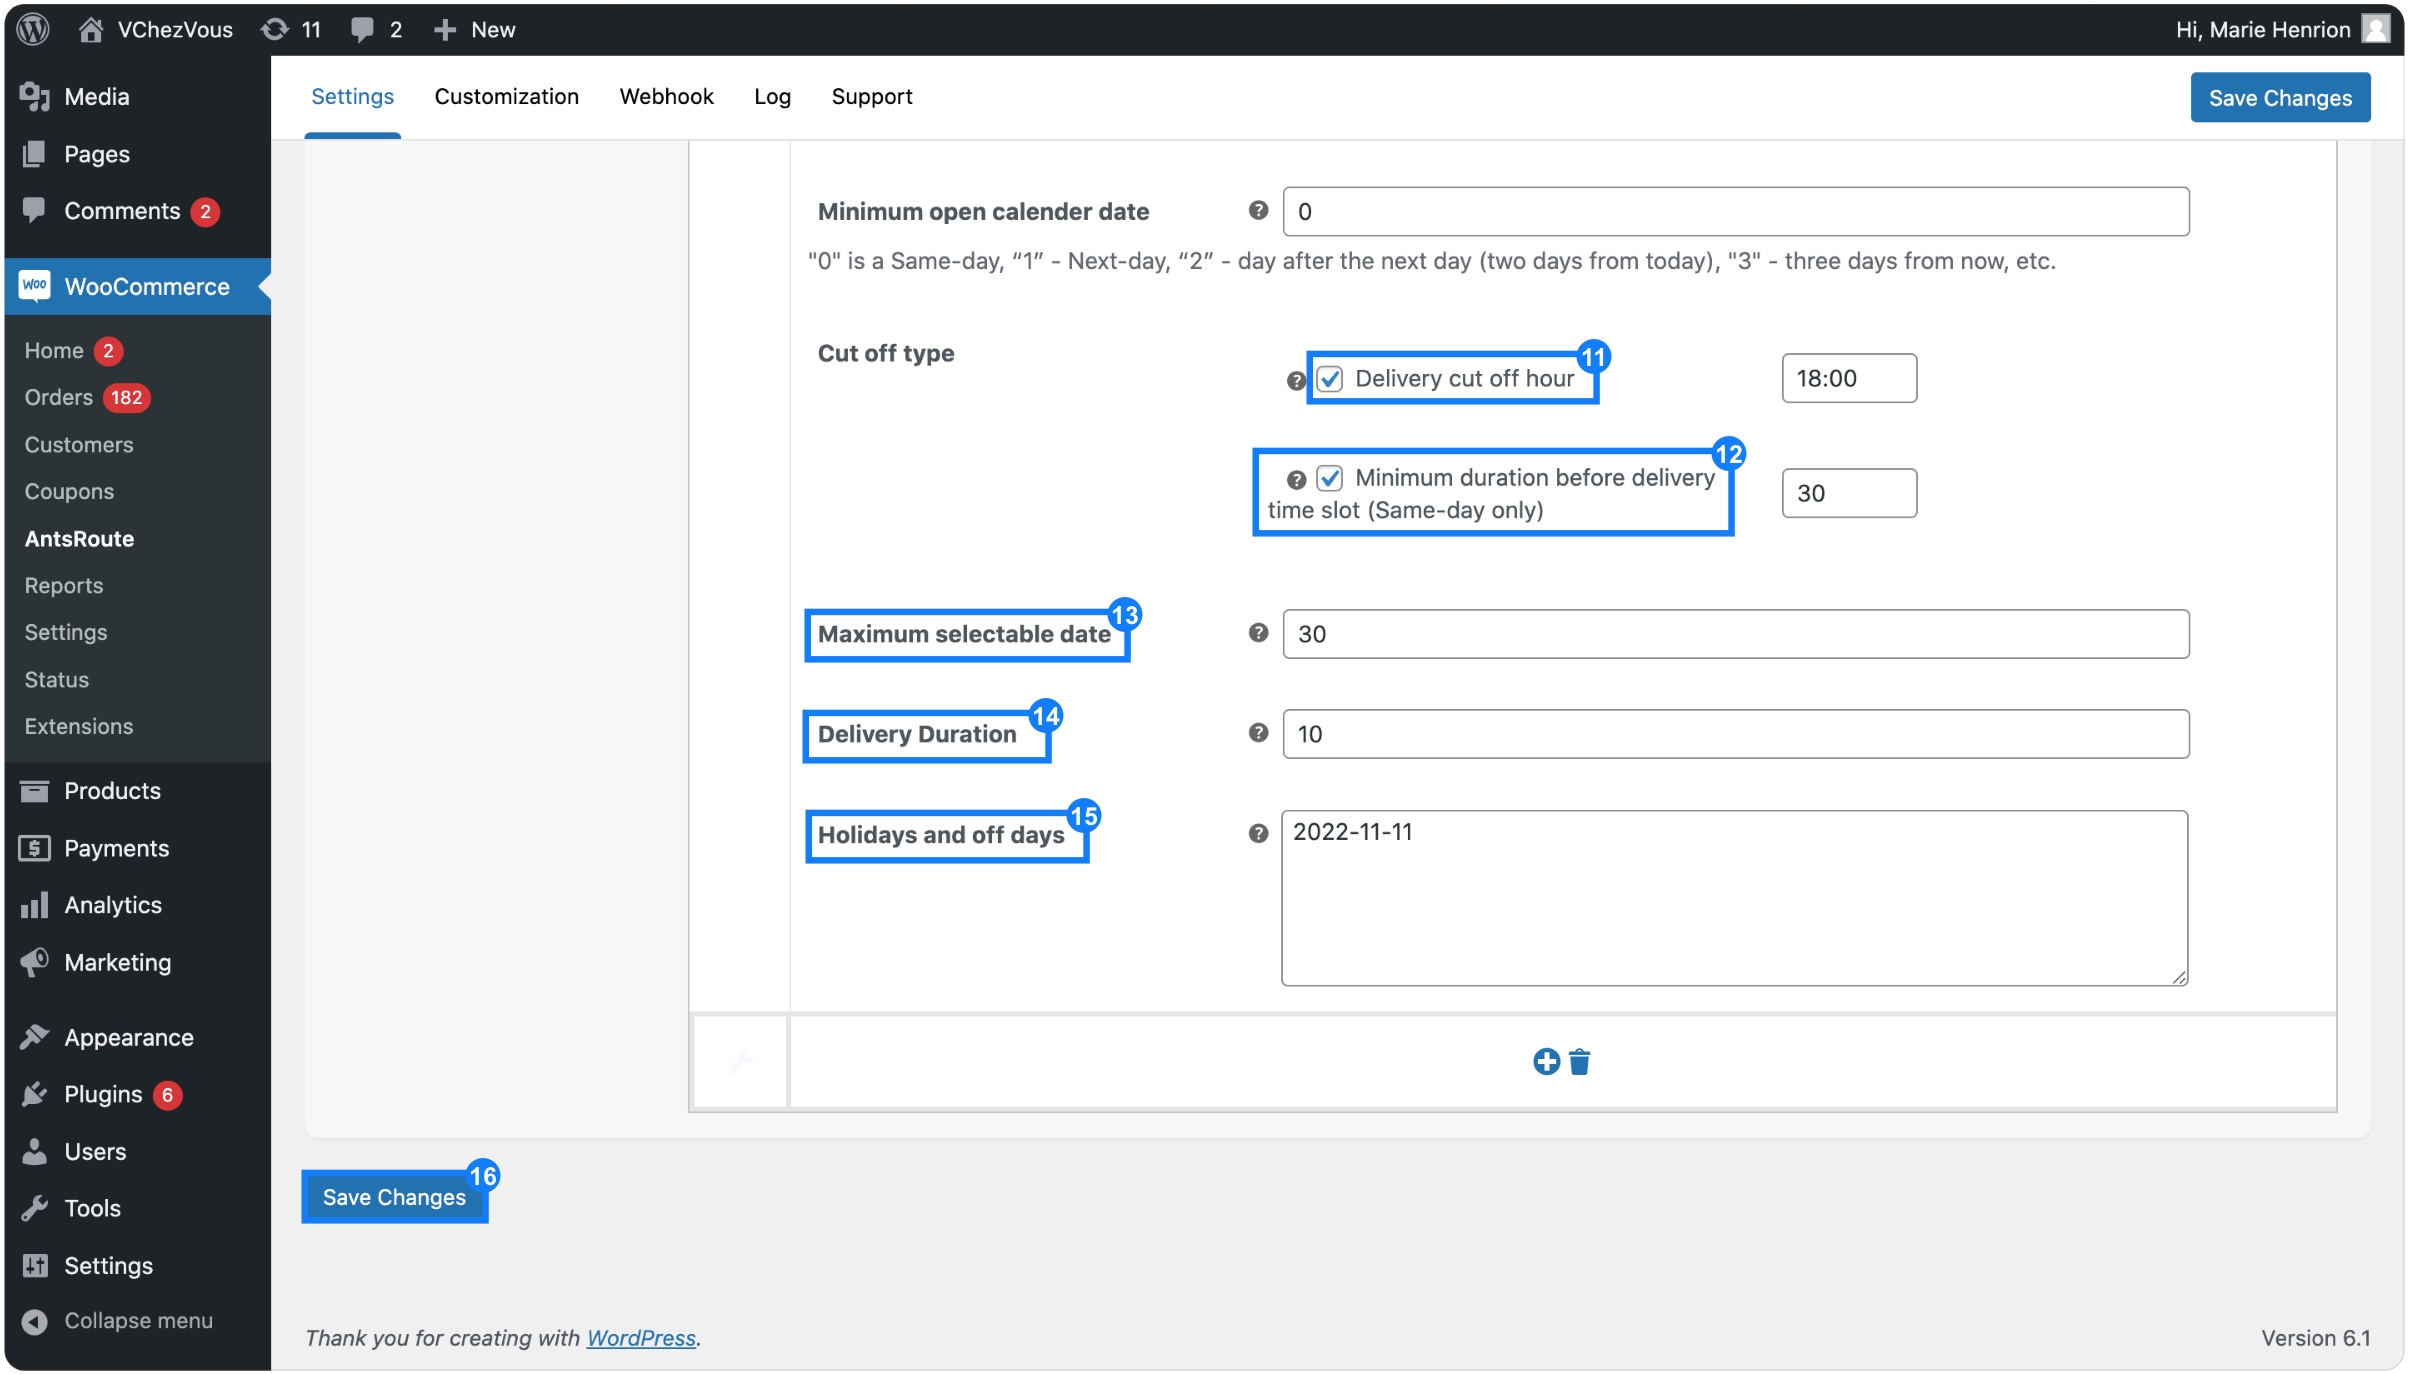2409x1374 pixels.
Task: Open the comments bubble in admin bar
Action: click(x=362, y=30)
